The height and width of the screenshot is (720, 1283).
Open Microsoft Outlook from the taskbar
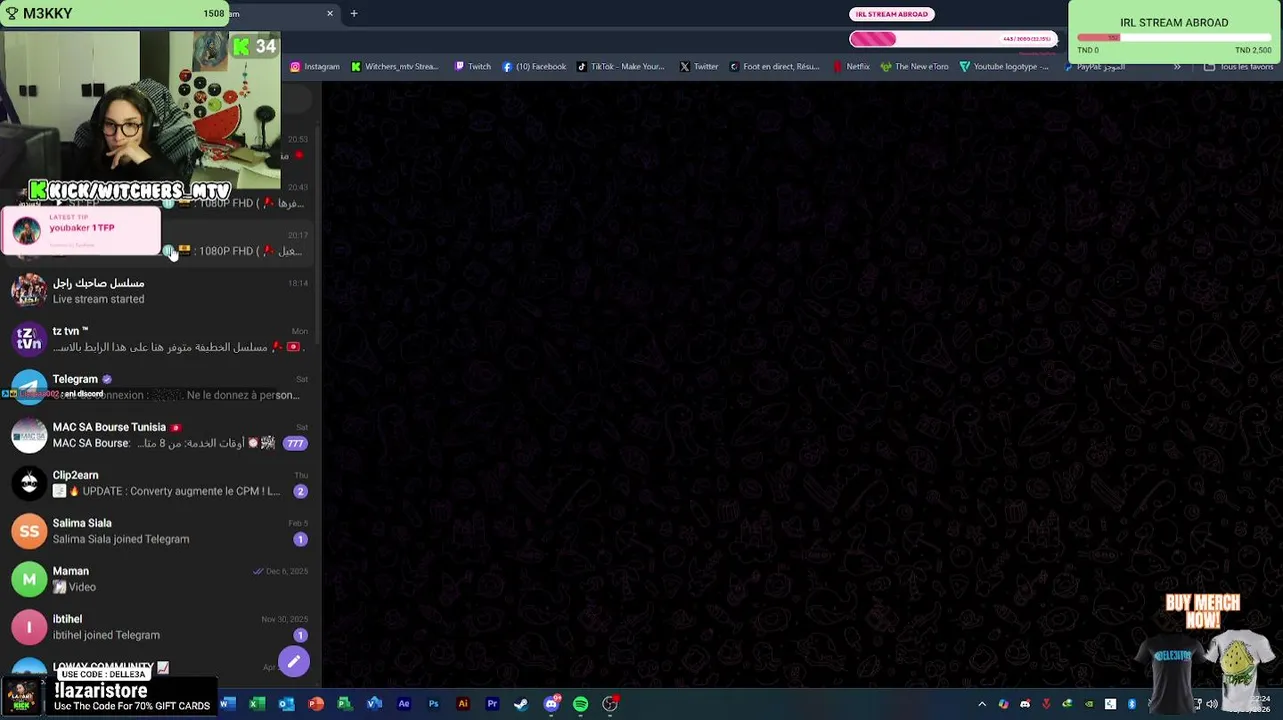pos(286,704)
